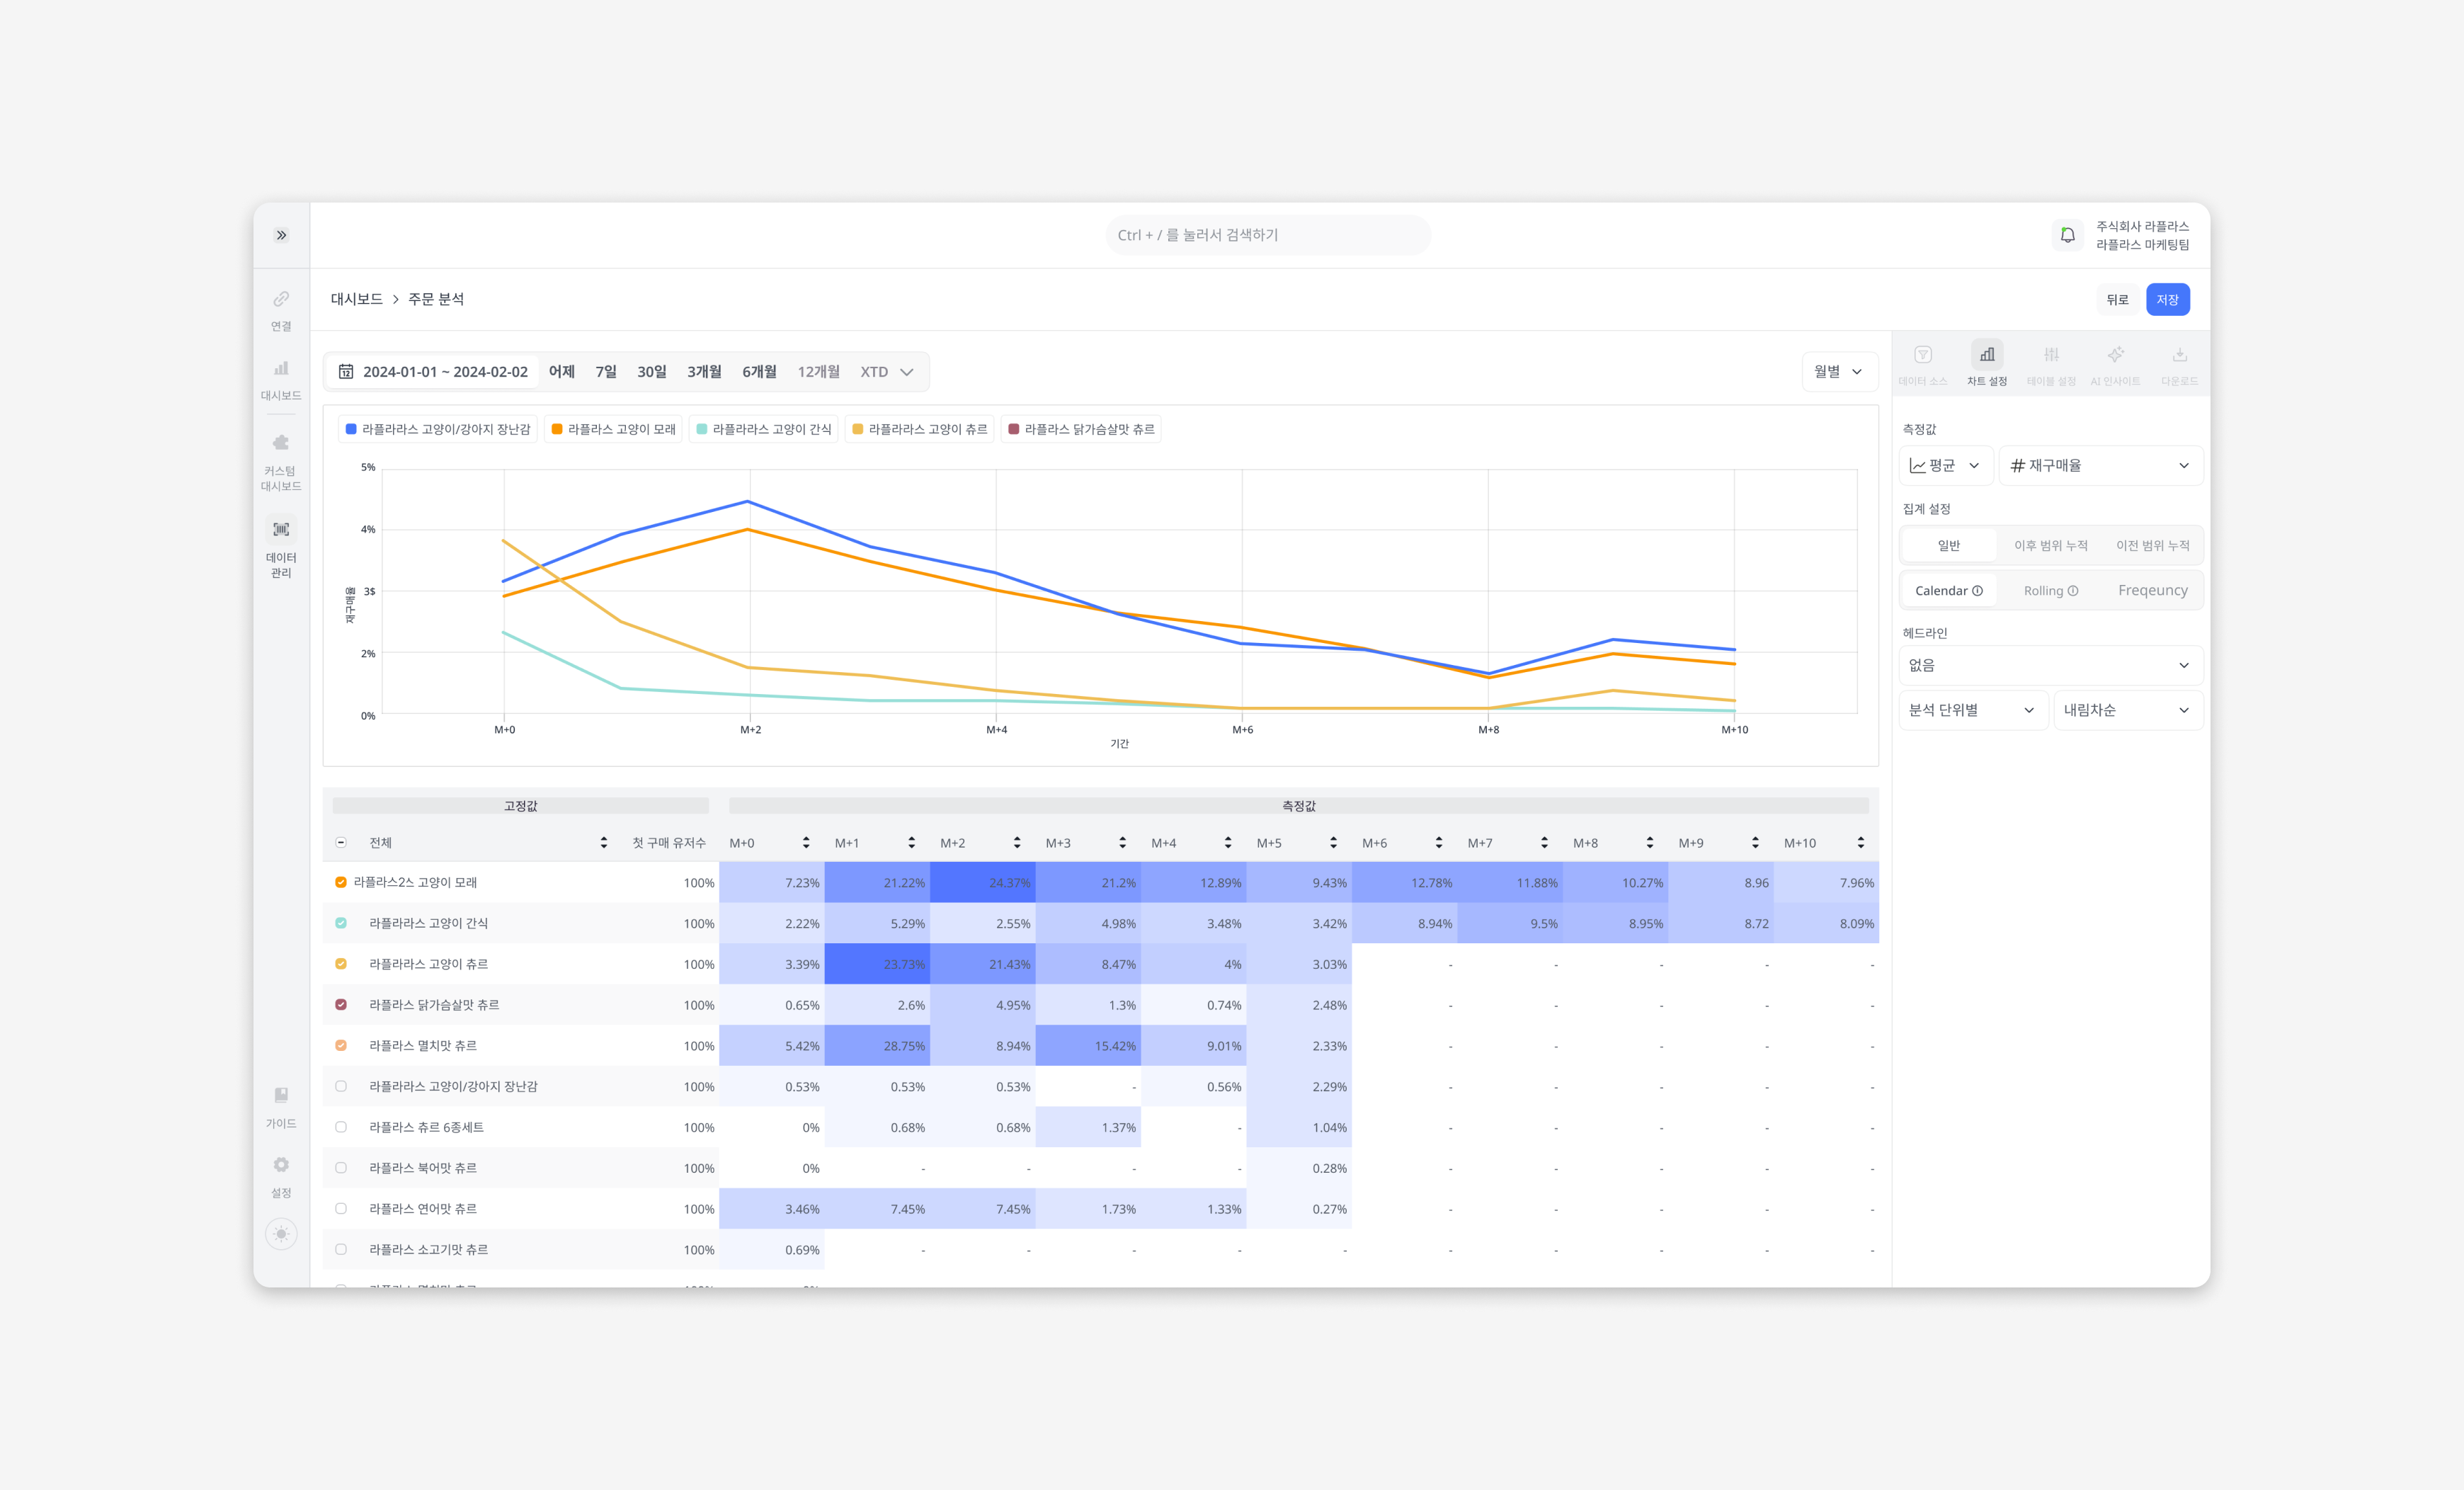
Task: Click the search field at top
Action: coord(1267,235)
